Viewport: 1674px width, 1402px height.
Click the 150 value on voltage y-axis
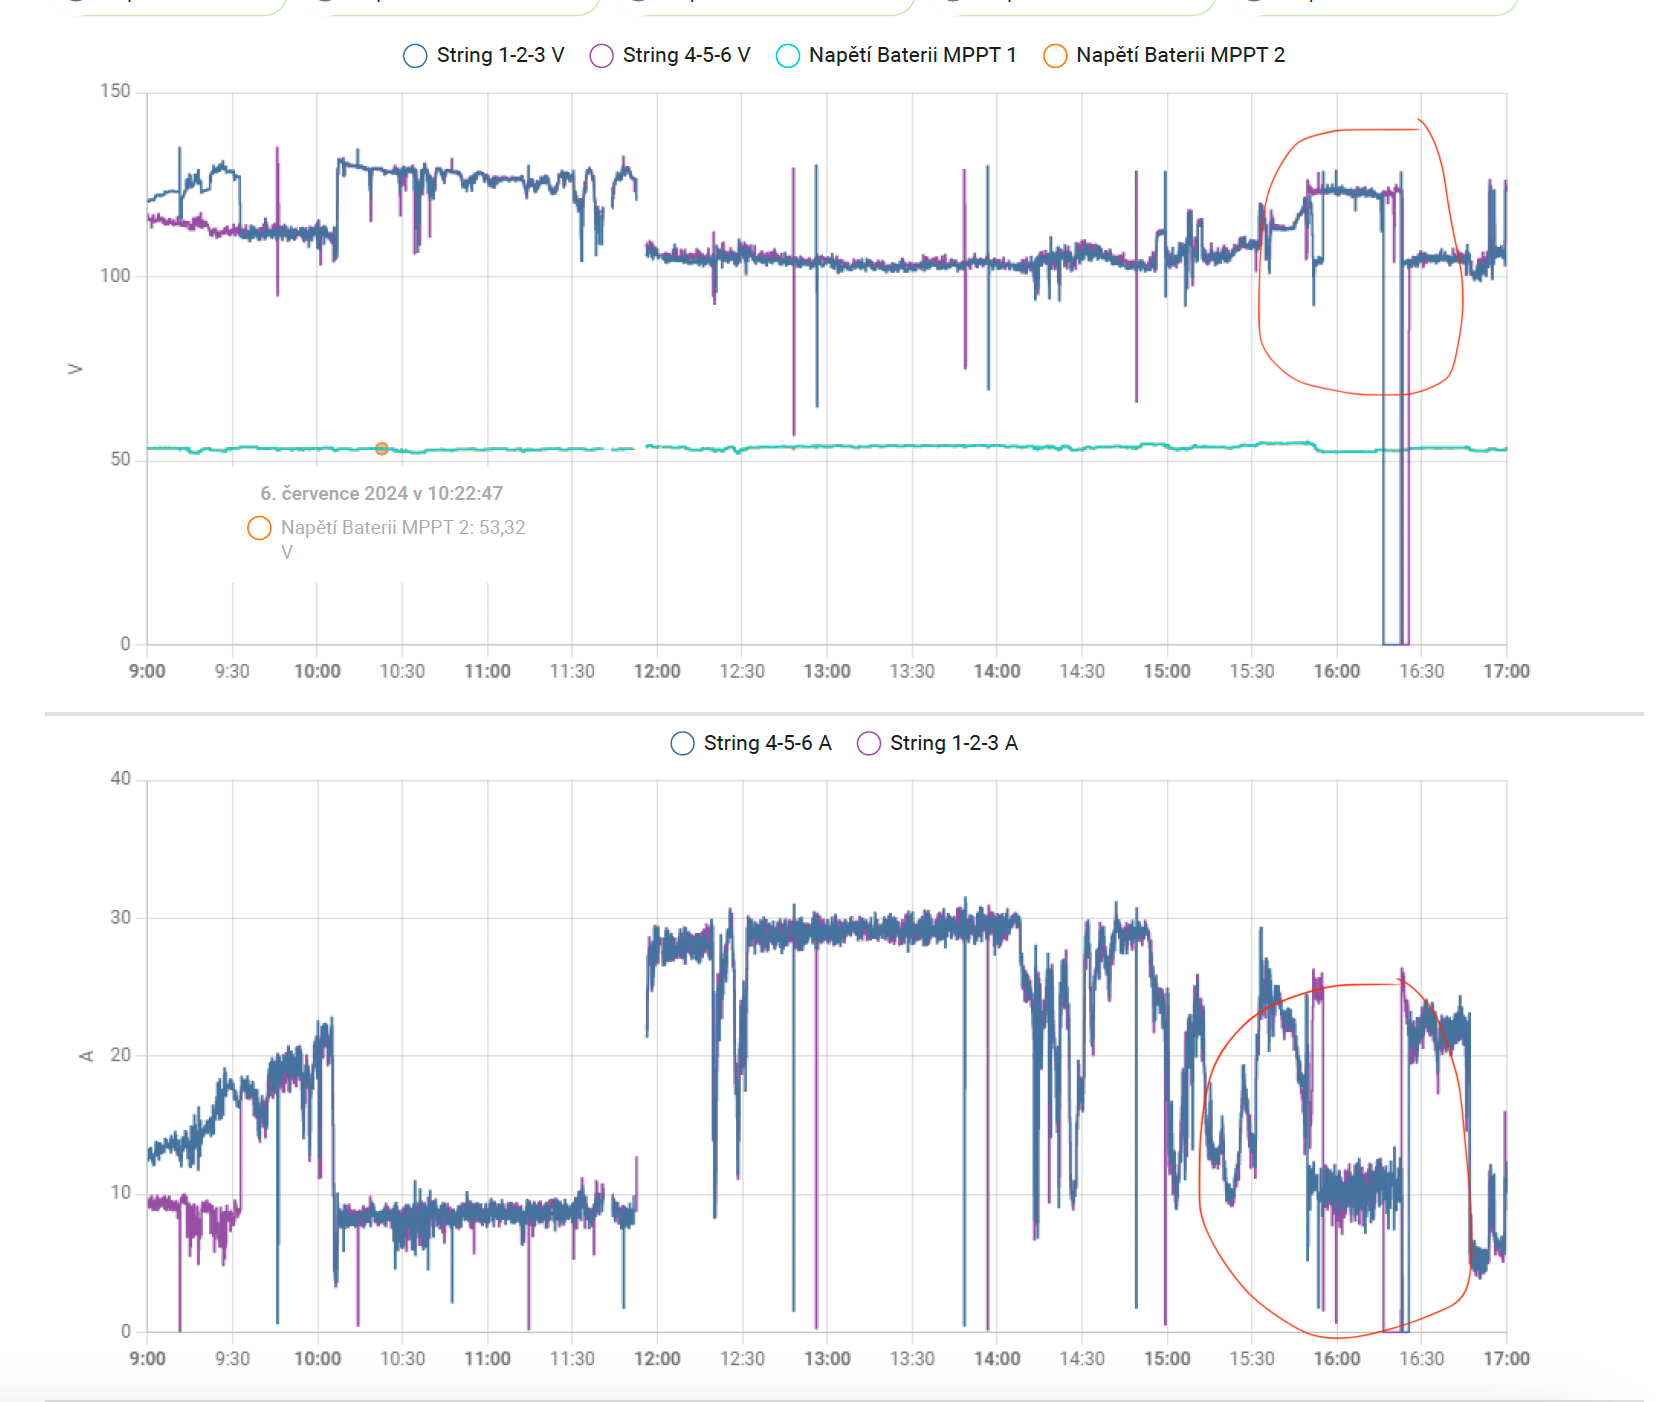[x=115, y=91]
